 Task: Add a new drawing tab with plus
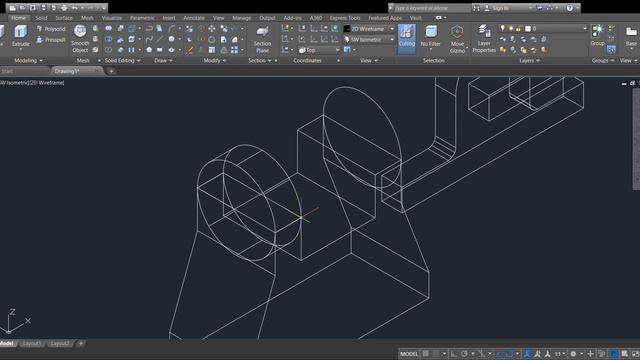click(x=111, y=71)
